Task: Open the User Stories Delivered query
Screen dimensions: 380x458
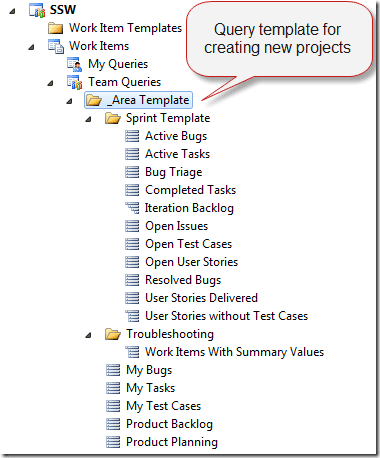Action: coord(201,298)
